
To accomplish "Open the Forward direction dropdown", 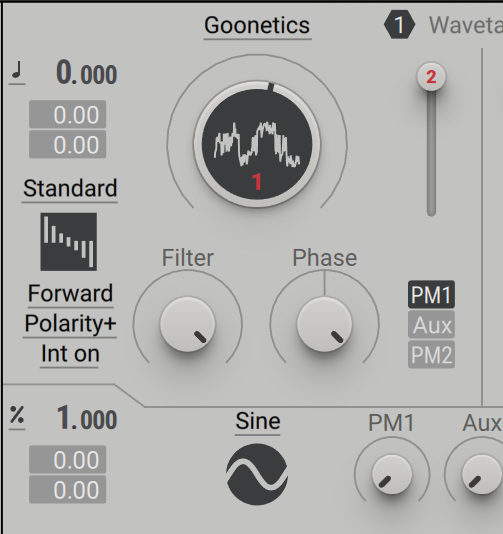I will coord(70,294).
